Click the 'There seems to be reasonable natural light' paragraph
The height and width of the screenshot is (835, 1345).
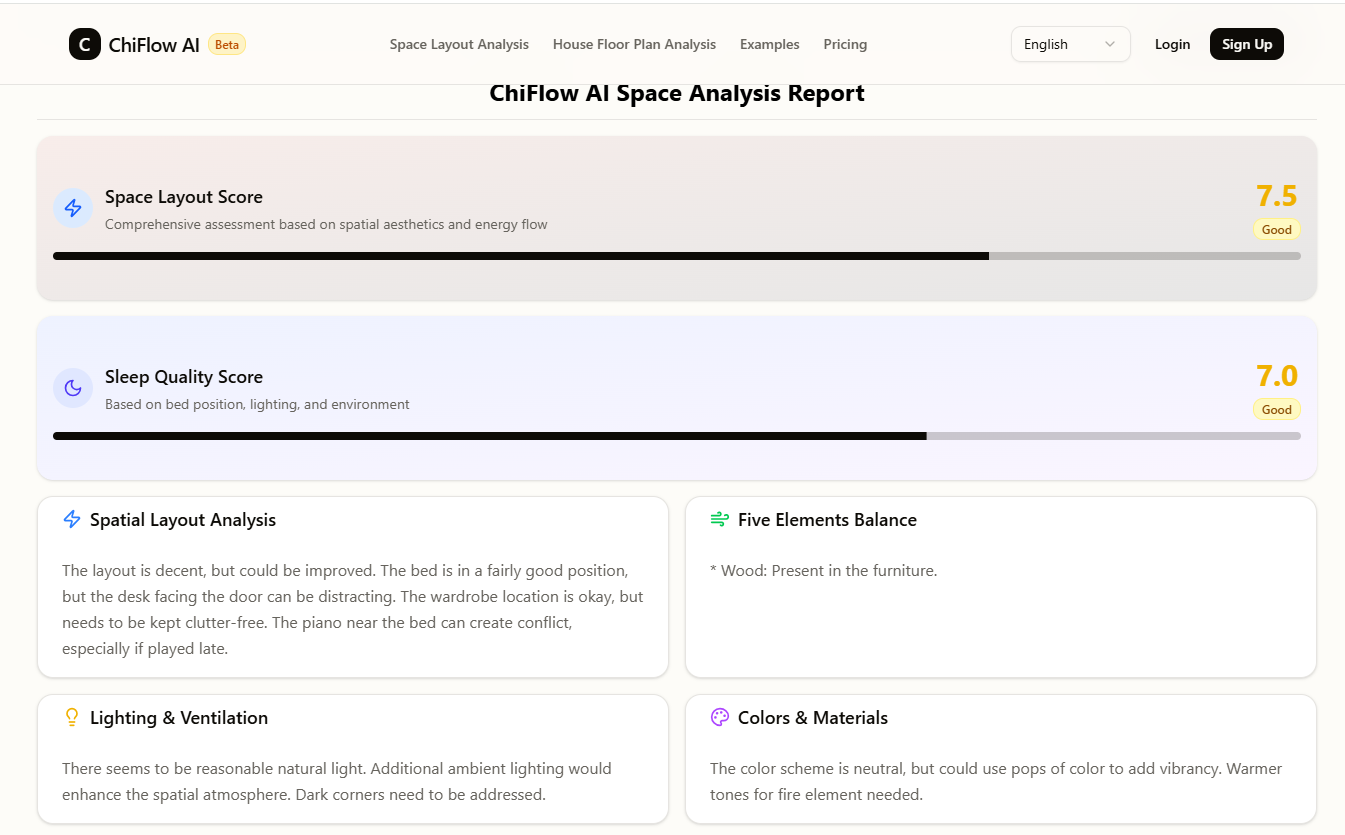(x=337, y=782)
